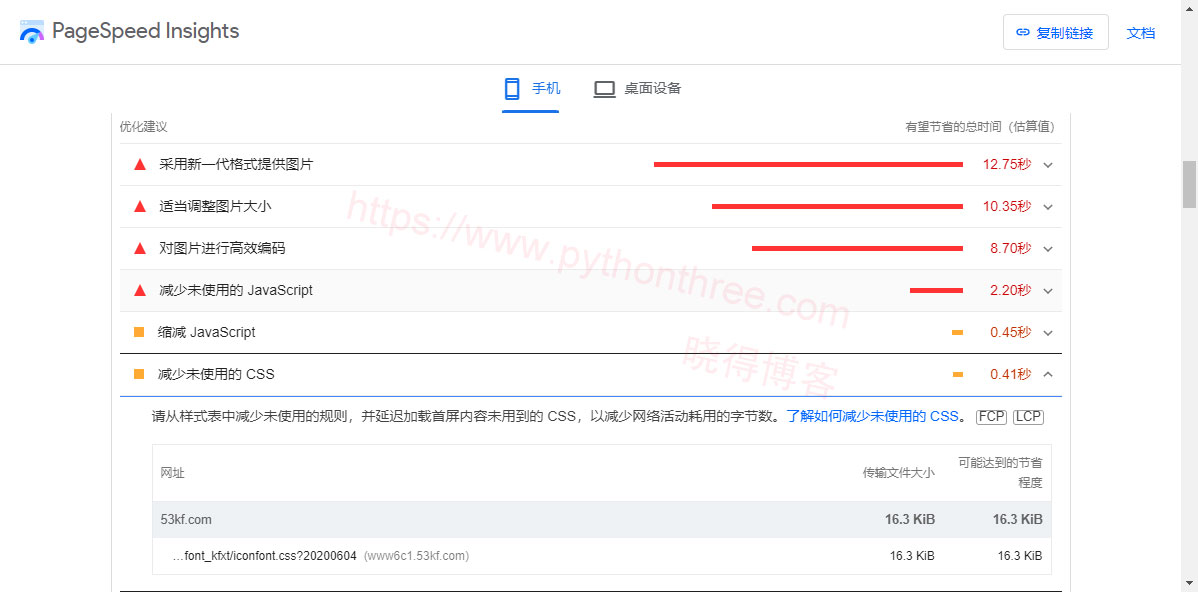
Task: Click the phone icon in 手机 tab
Action: [x=512, y=89]
